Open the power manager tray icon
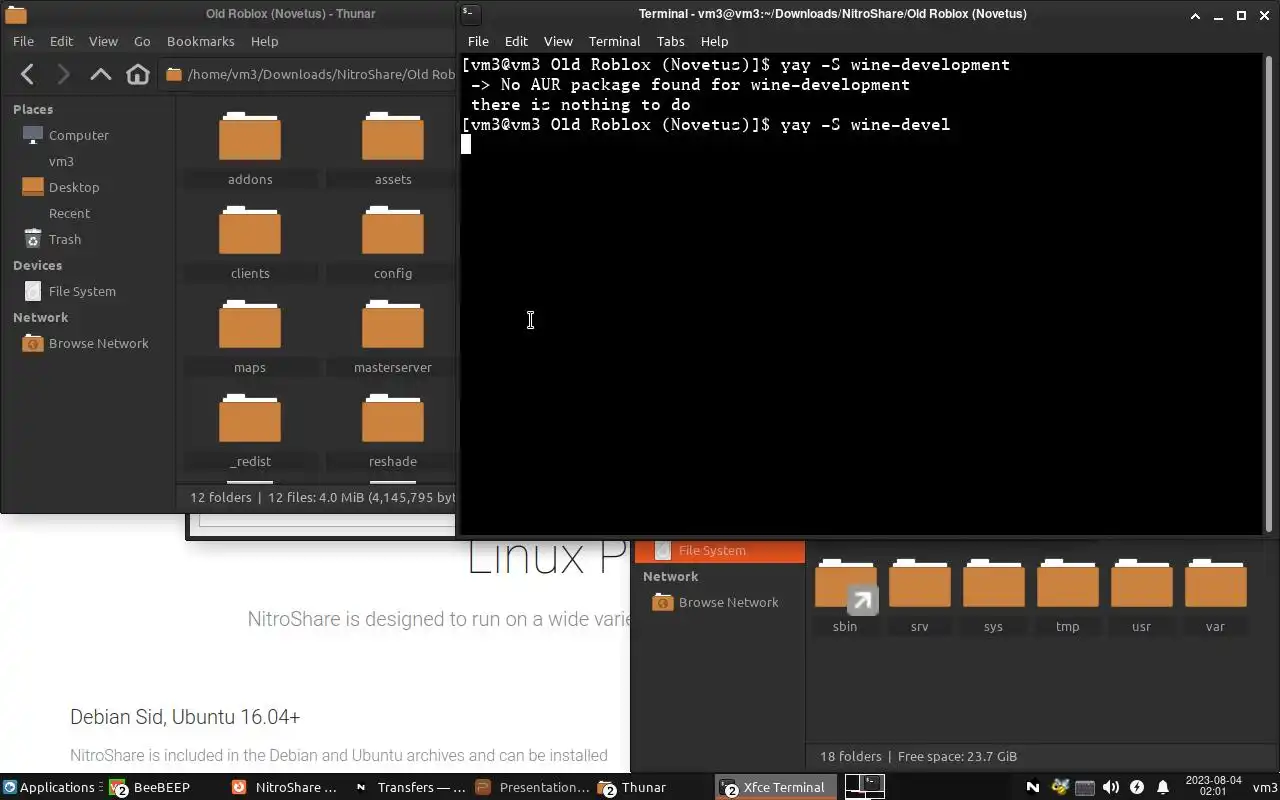The height and width of the screenshot is (800, 1280). [1137, 787]
